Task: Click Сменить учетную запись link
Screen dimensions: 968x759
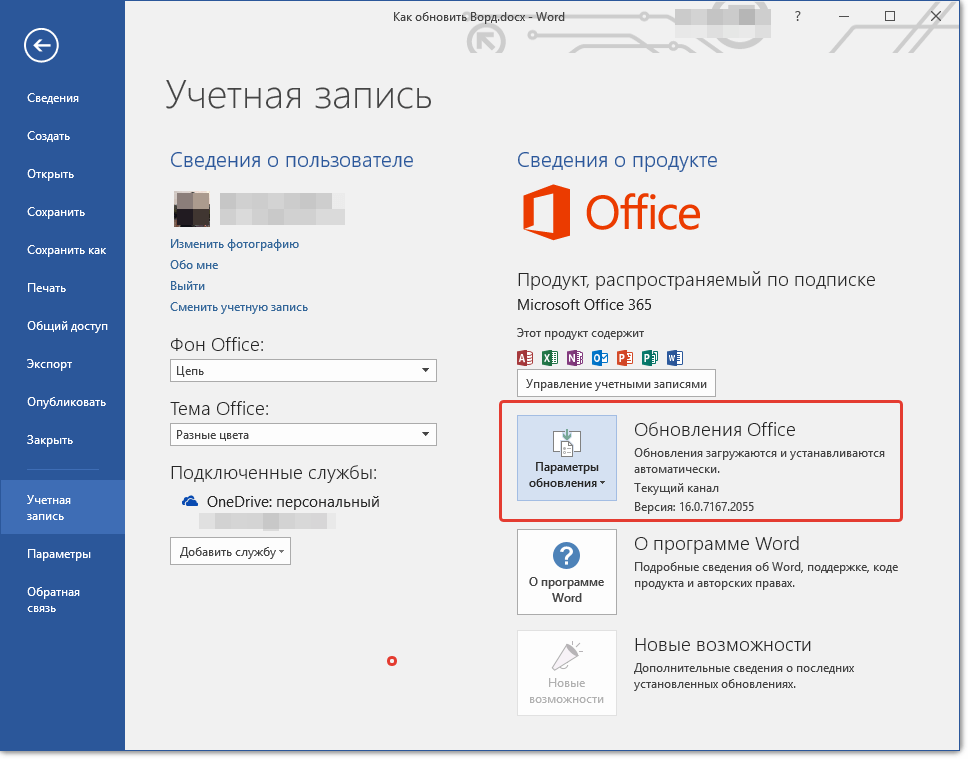Action: pyautogui.click(x=239, y=307)
